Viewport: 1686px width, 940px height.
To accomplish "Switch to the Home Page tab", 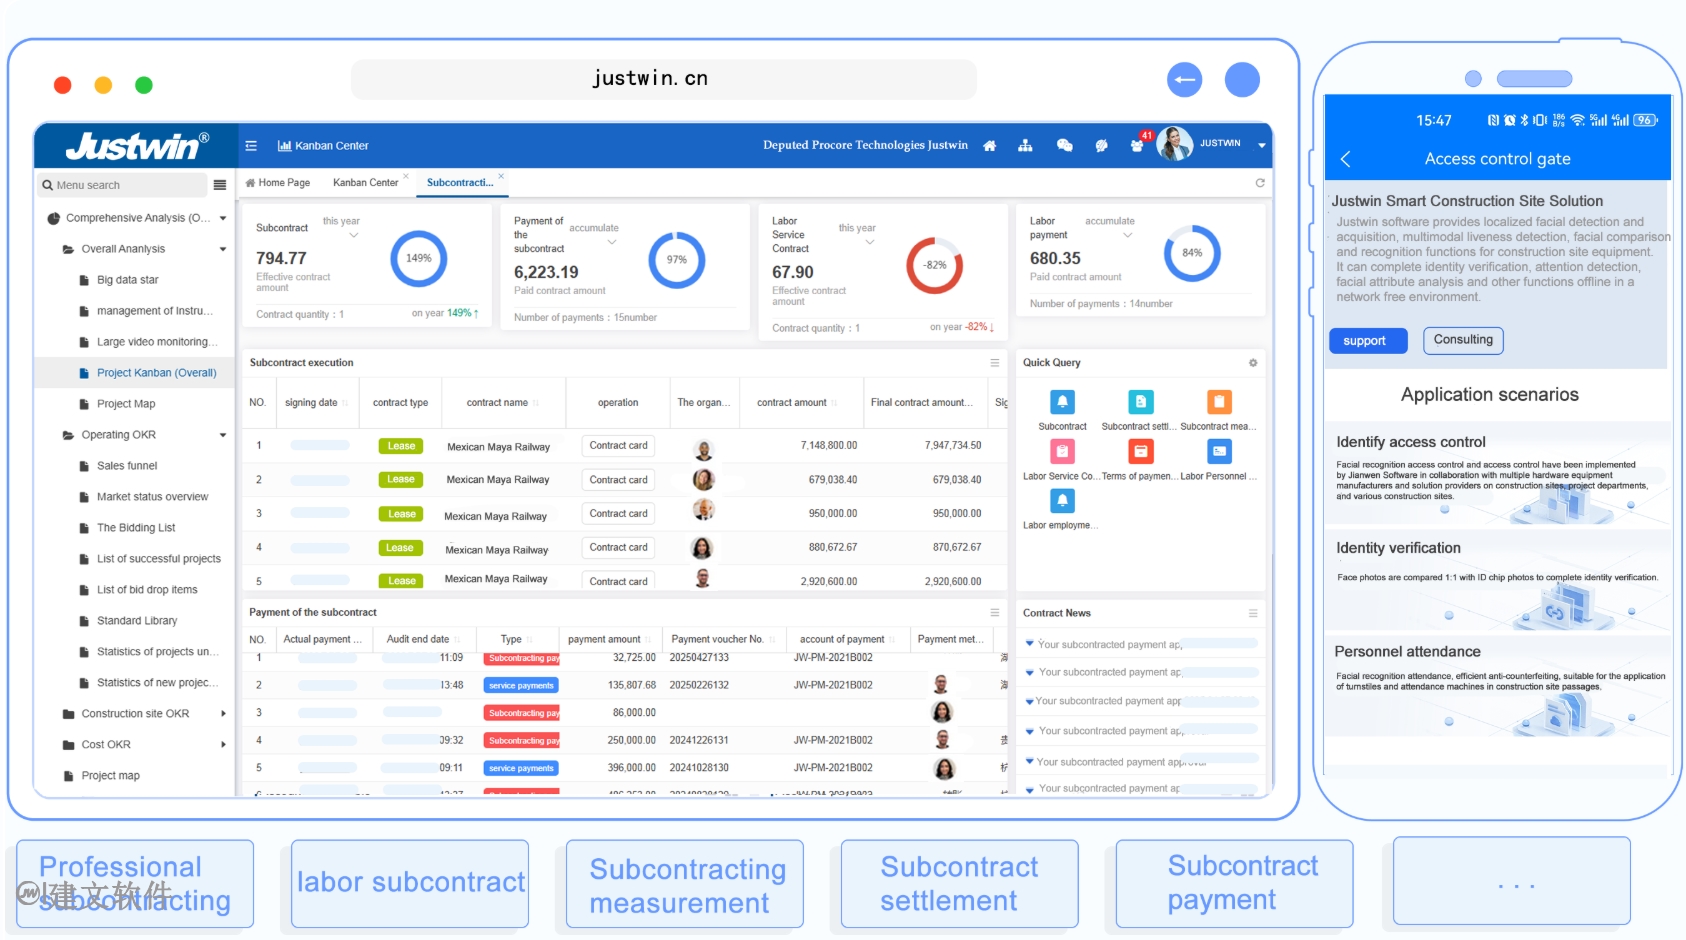I will (x=278, y=183).
